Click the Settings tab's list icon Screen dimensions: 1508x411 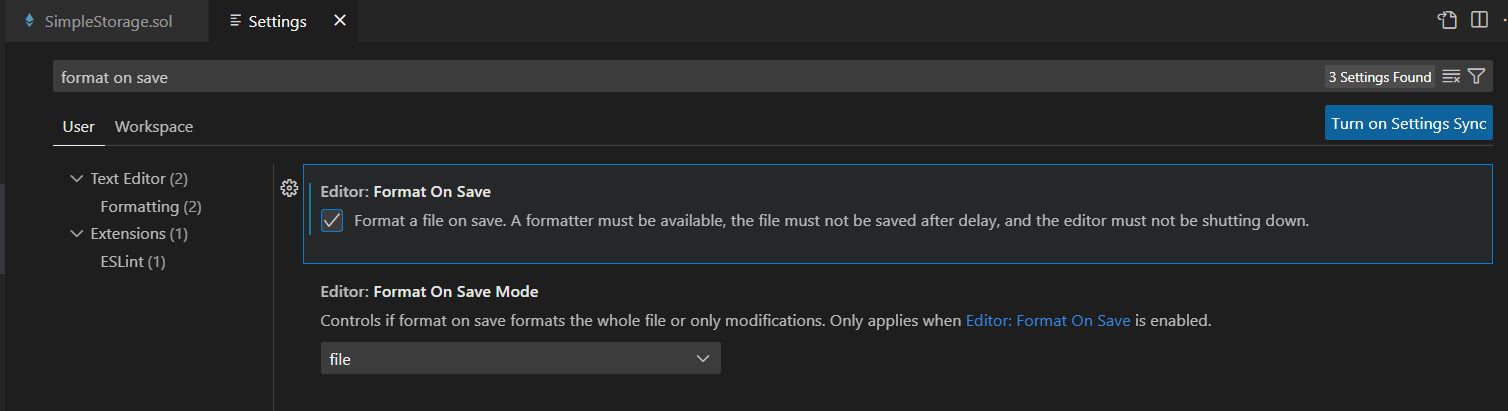pyautogui.click(x=235, y=20)
